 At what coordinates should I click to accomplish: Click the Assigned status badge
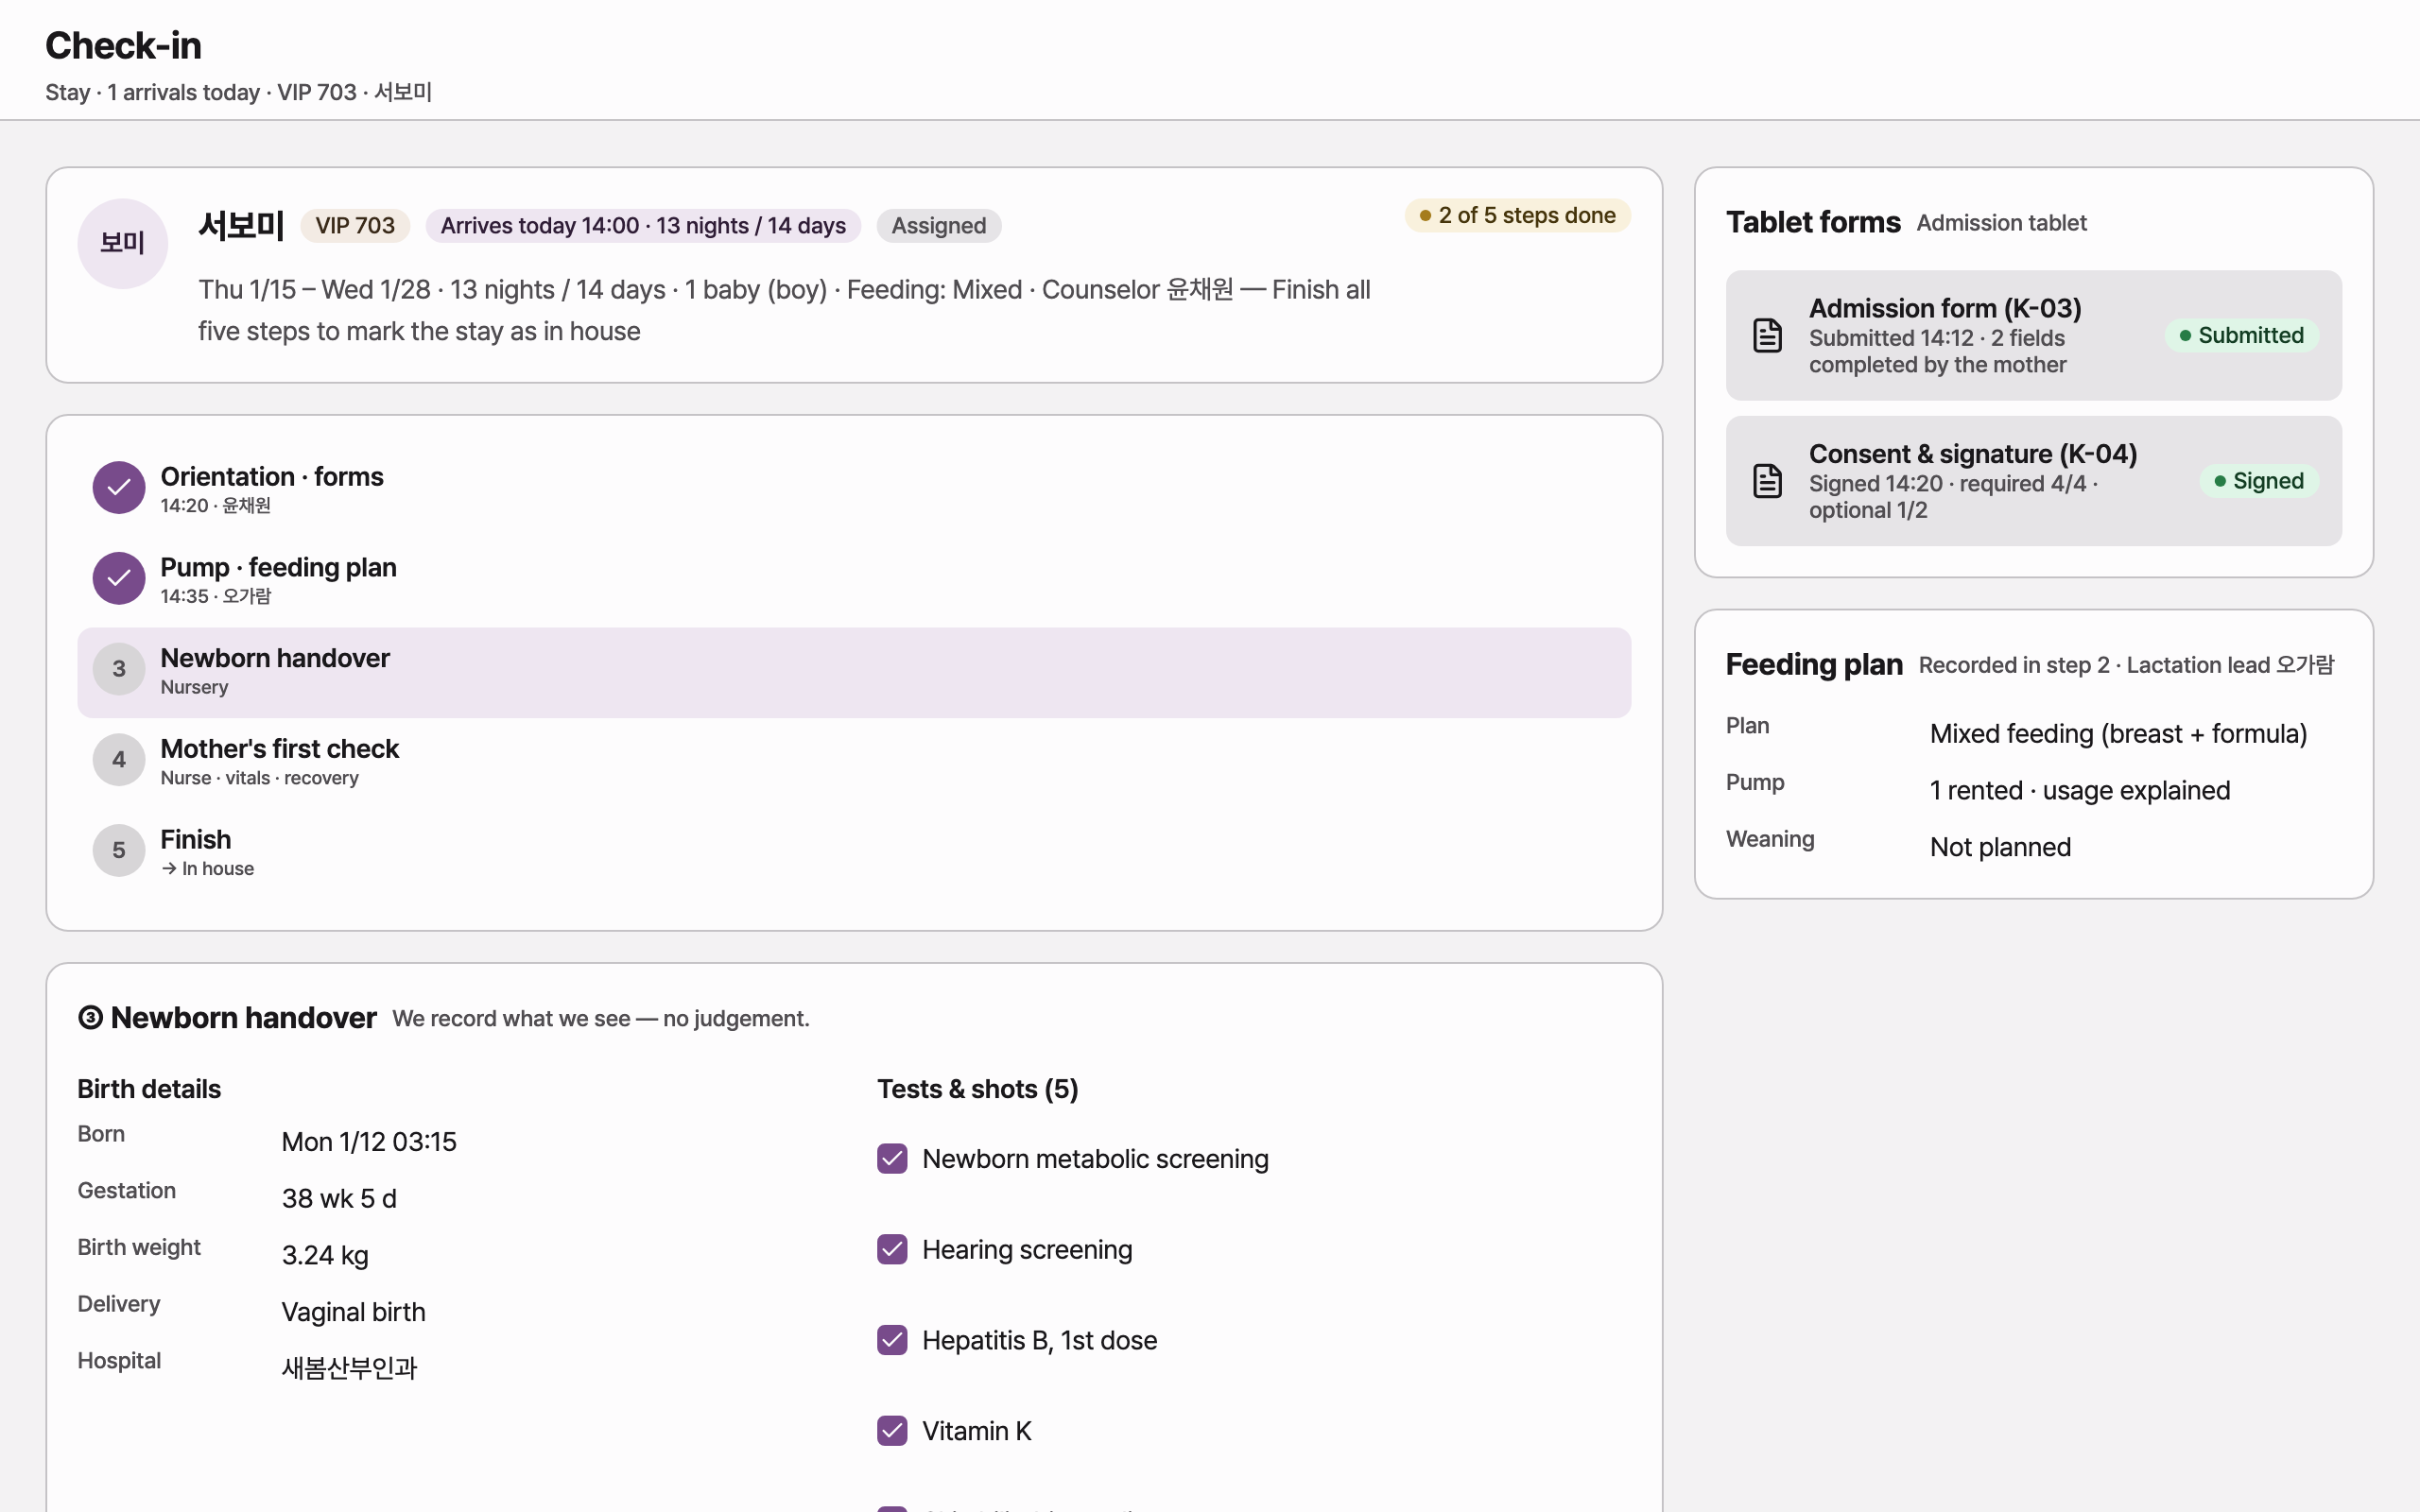(x=938, y=226)
